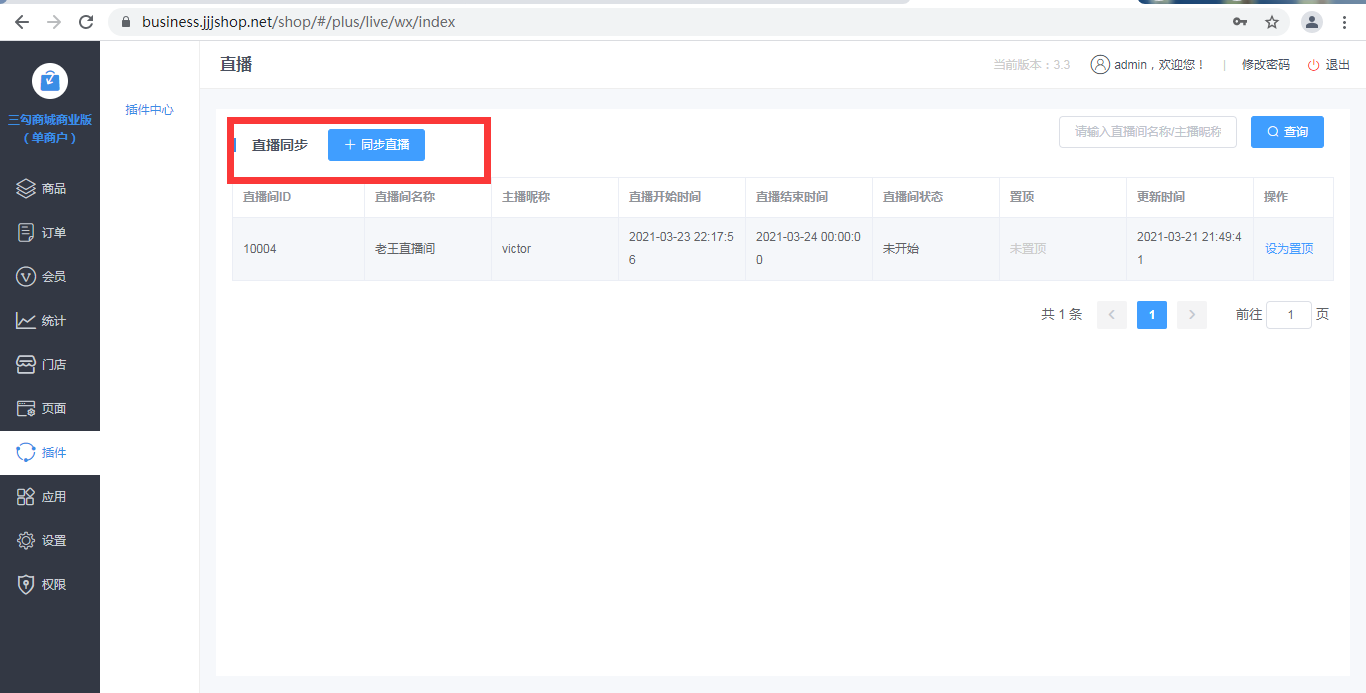1366x693 pixels.
Task: Open 订单 in the sidebar
Action: click(50, 232)
